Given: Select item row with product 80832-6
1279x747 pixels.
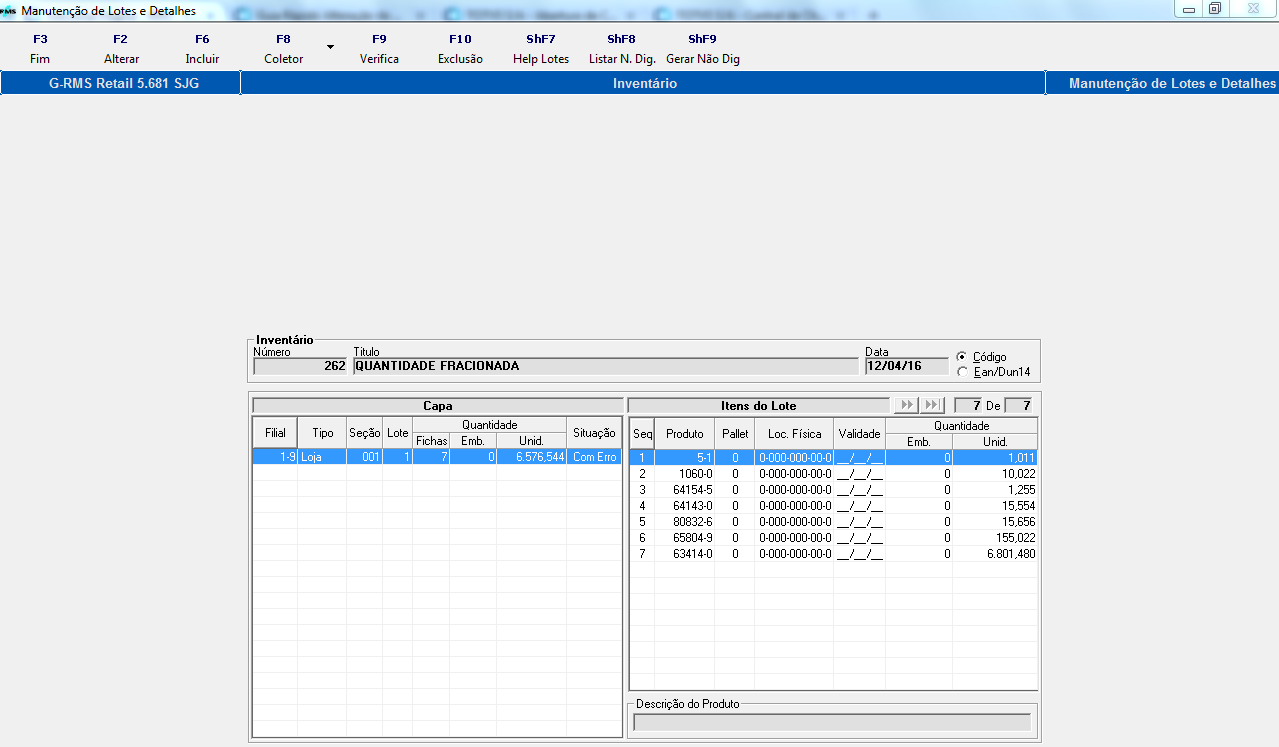Looking at the screenshot, I should click(x=834, y=521).
